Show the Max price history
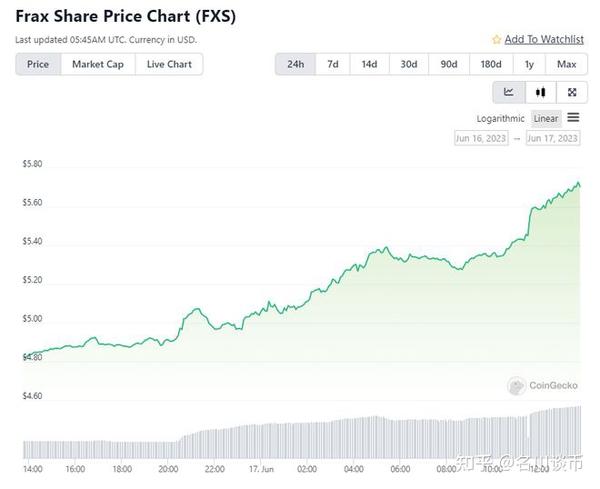Image resolution: width=600 pixels, height=489 pixels. pyautogui.click(x=566, y=64)
